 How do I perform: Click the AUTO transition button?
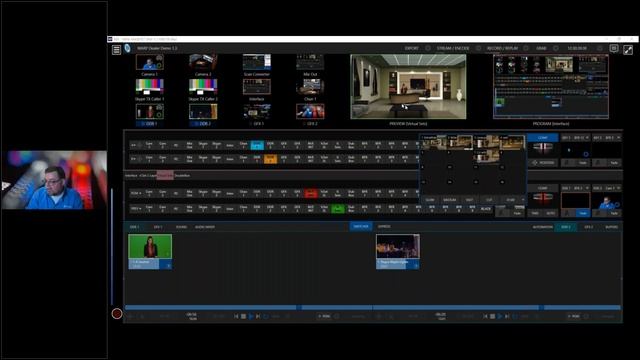click(551, 213)
